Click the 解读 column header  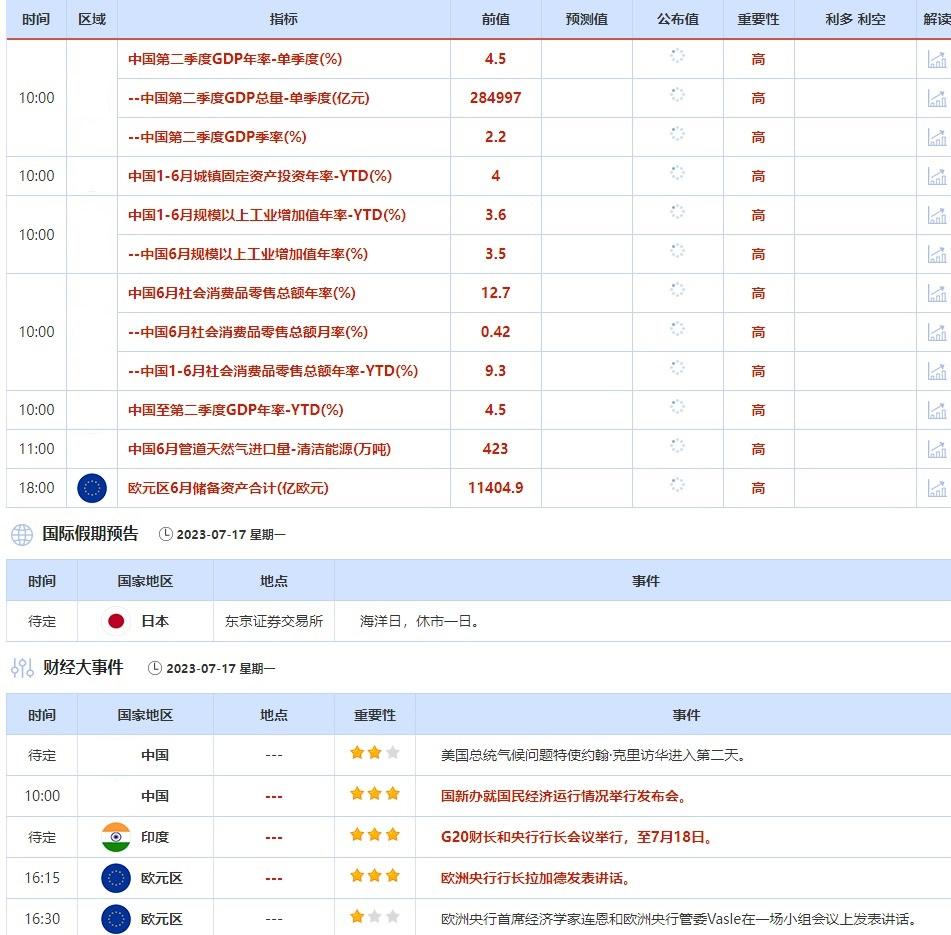click(938, 18)
